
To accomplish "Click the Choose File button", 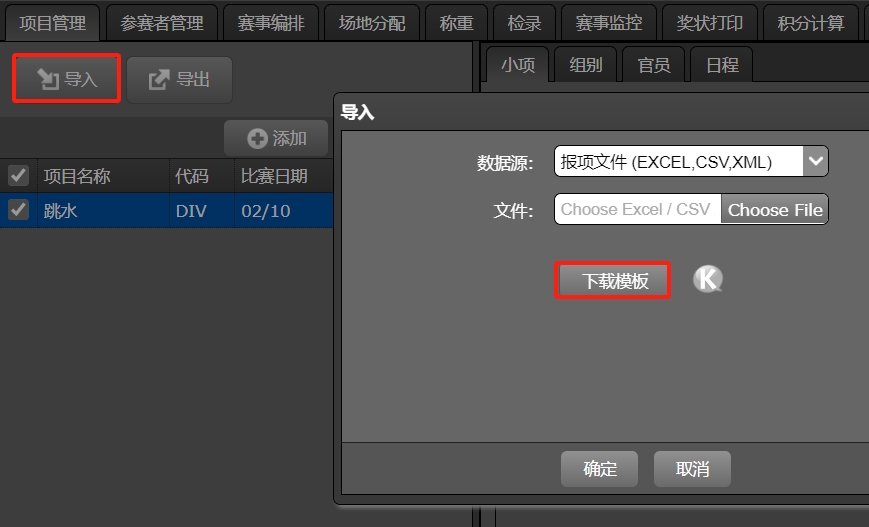I will pyautogui.click(x=775, y=209).
